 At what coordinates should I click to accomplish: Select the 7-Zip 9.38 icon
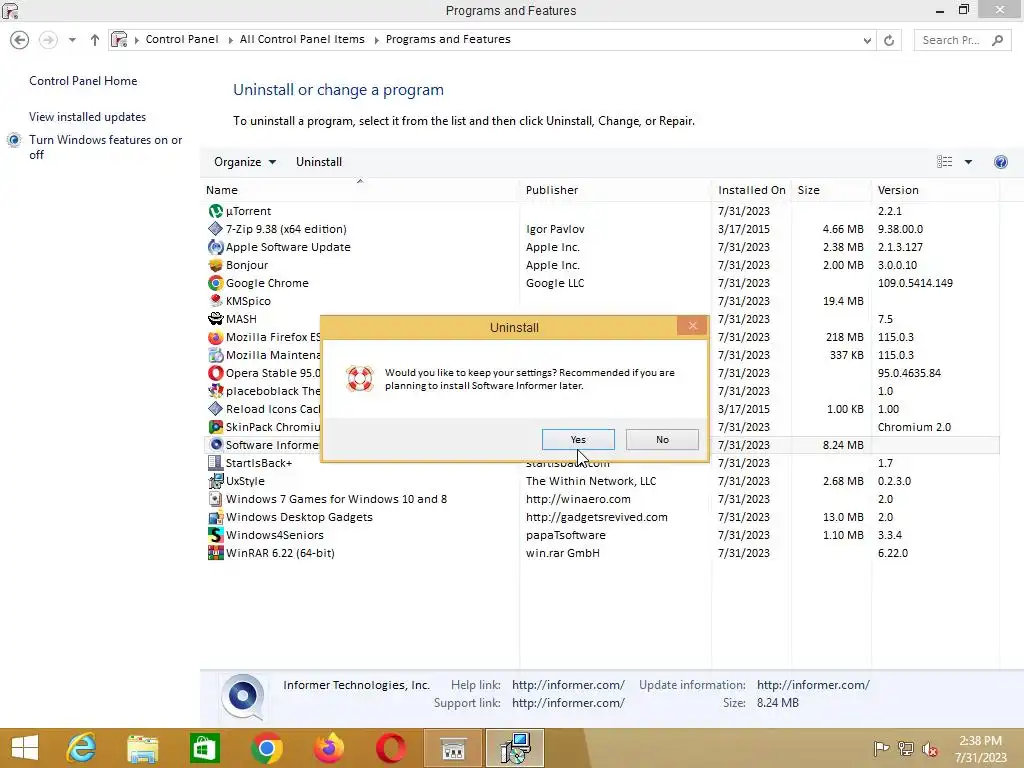click(x=216, y=229)
